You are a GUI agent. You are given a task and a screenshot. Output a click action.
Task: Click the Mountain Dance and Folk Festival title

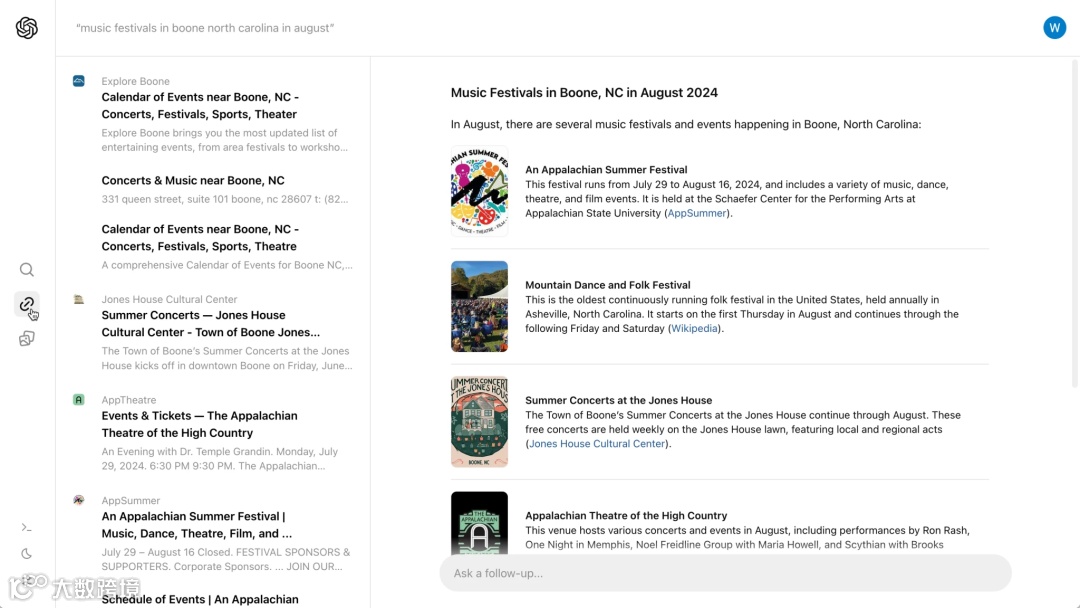[608, 285]
